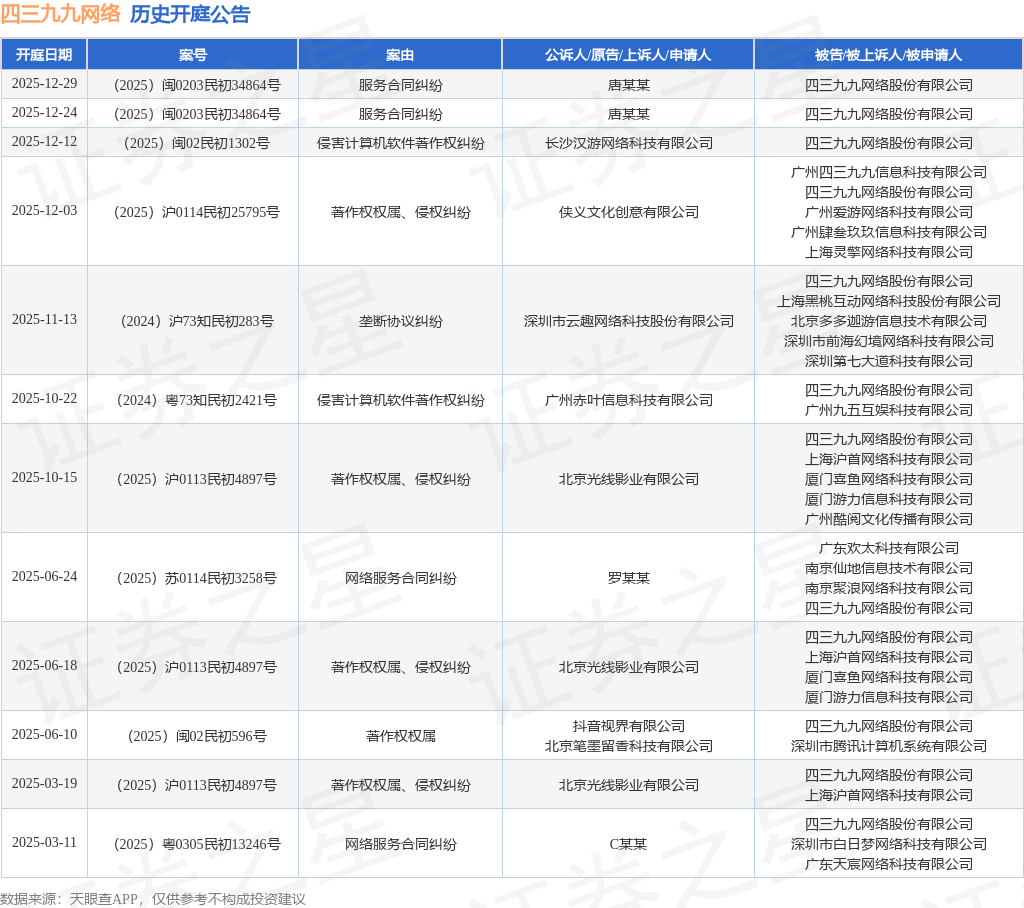
Task: Click date cell 2025-12-12
Action: (44, 142)
